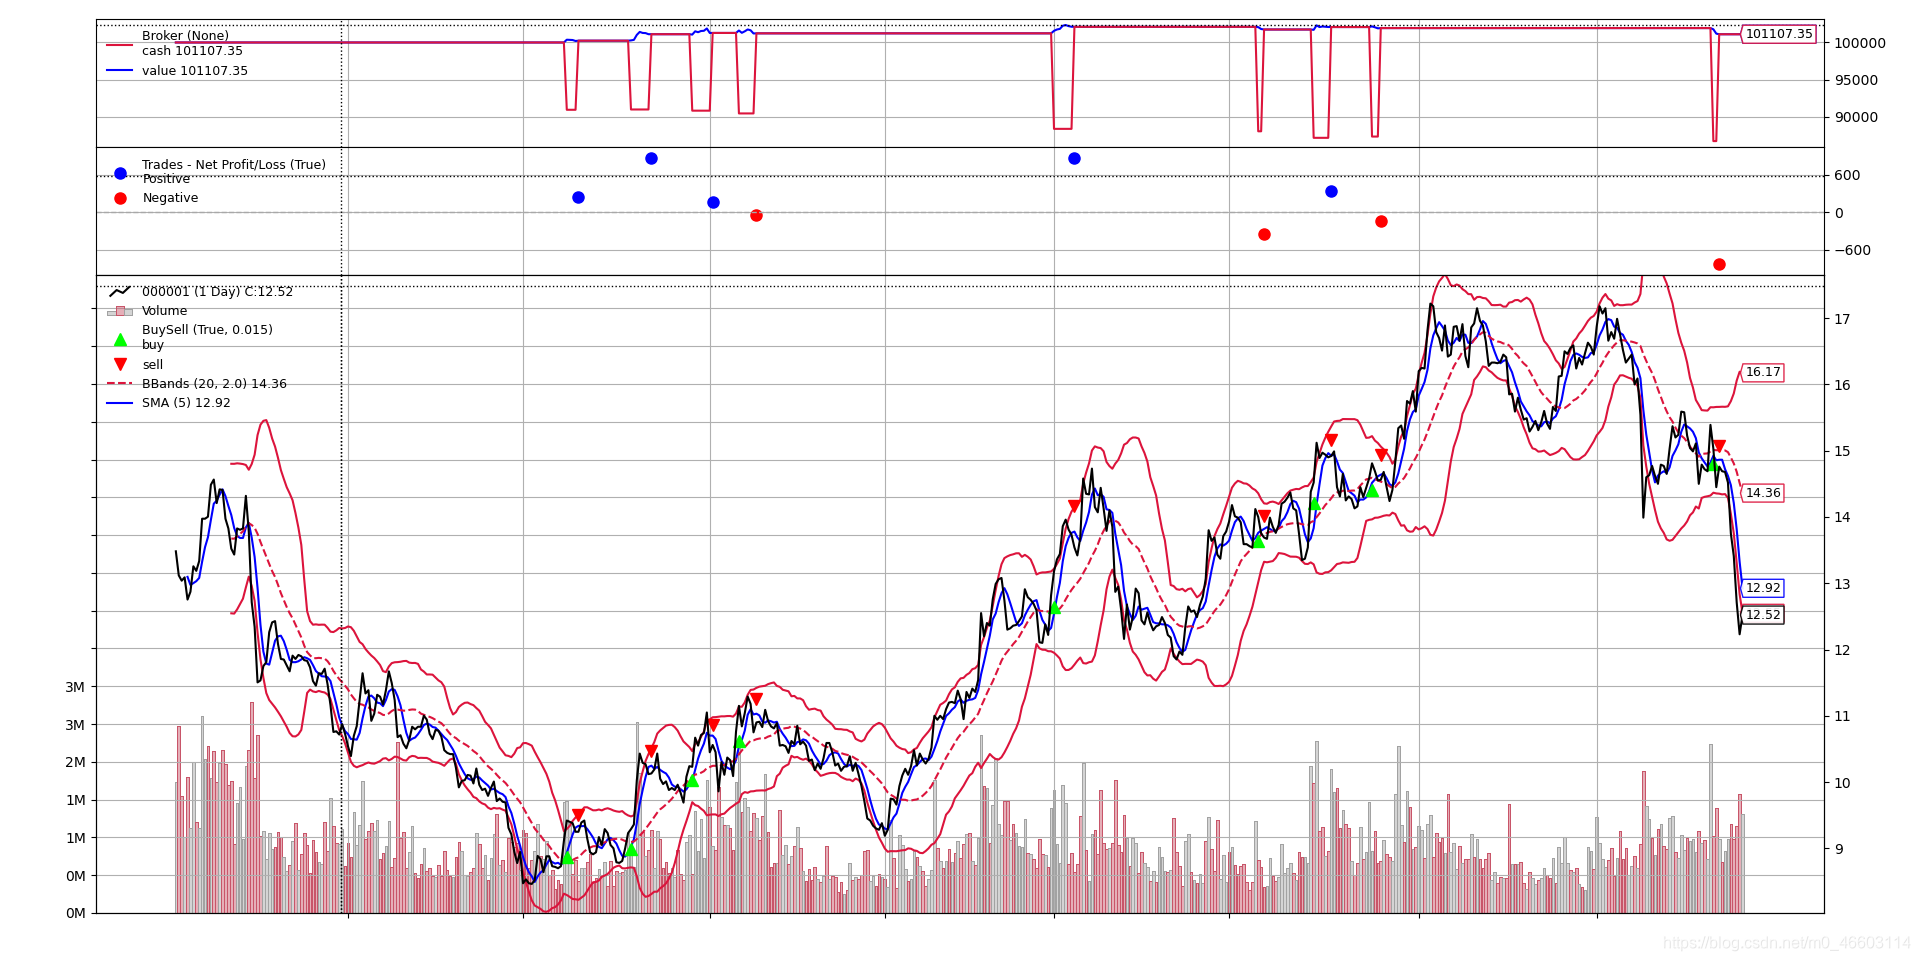Click the 'cash 101107.35' legend entry

point(192,51)
